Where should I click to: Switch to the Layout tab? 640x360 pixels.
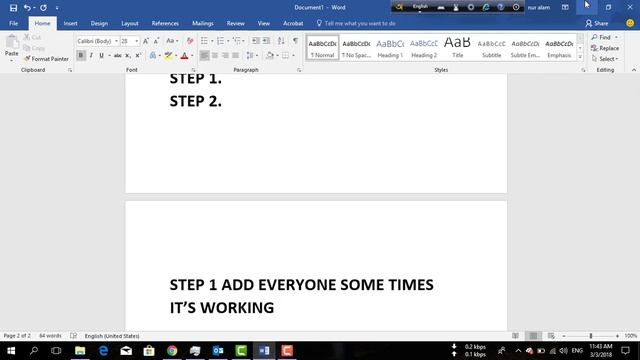[130, 24]
